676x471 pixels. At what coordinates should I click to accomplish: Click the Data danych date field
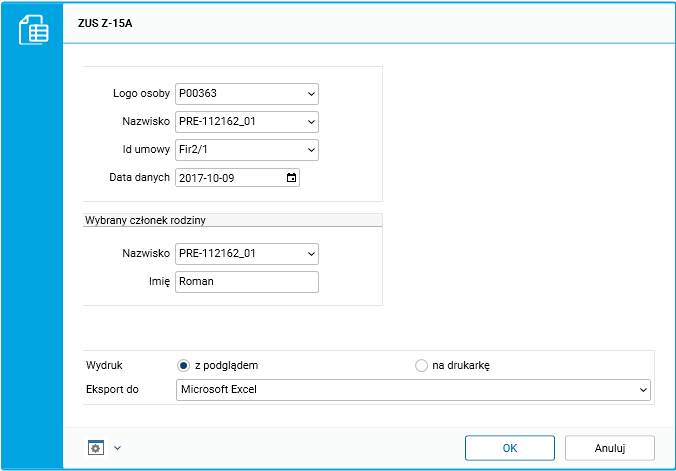tap(229, 178)
